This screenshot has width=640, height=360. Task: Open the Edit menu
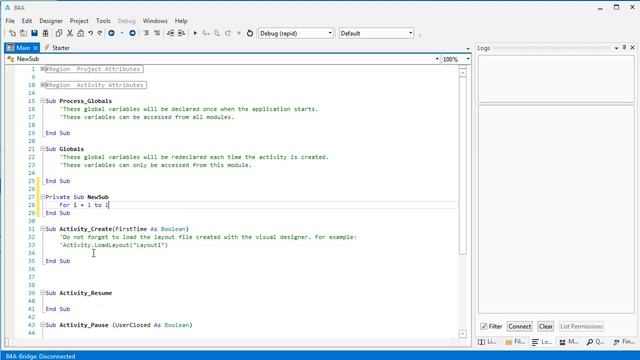(x=27, y=21)
